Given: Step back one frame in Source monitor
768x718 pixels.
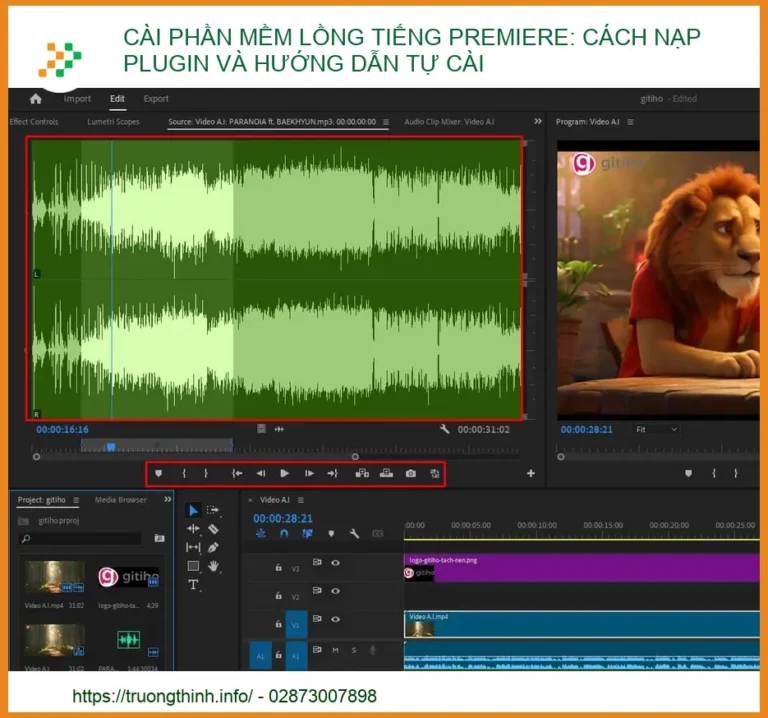Looking at the screenshot, I should click(x=261, y=474).
